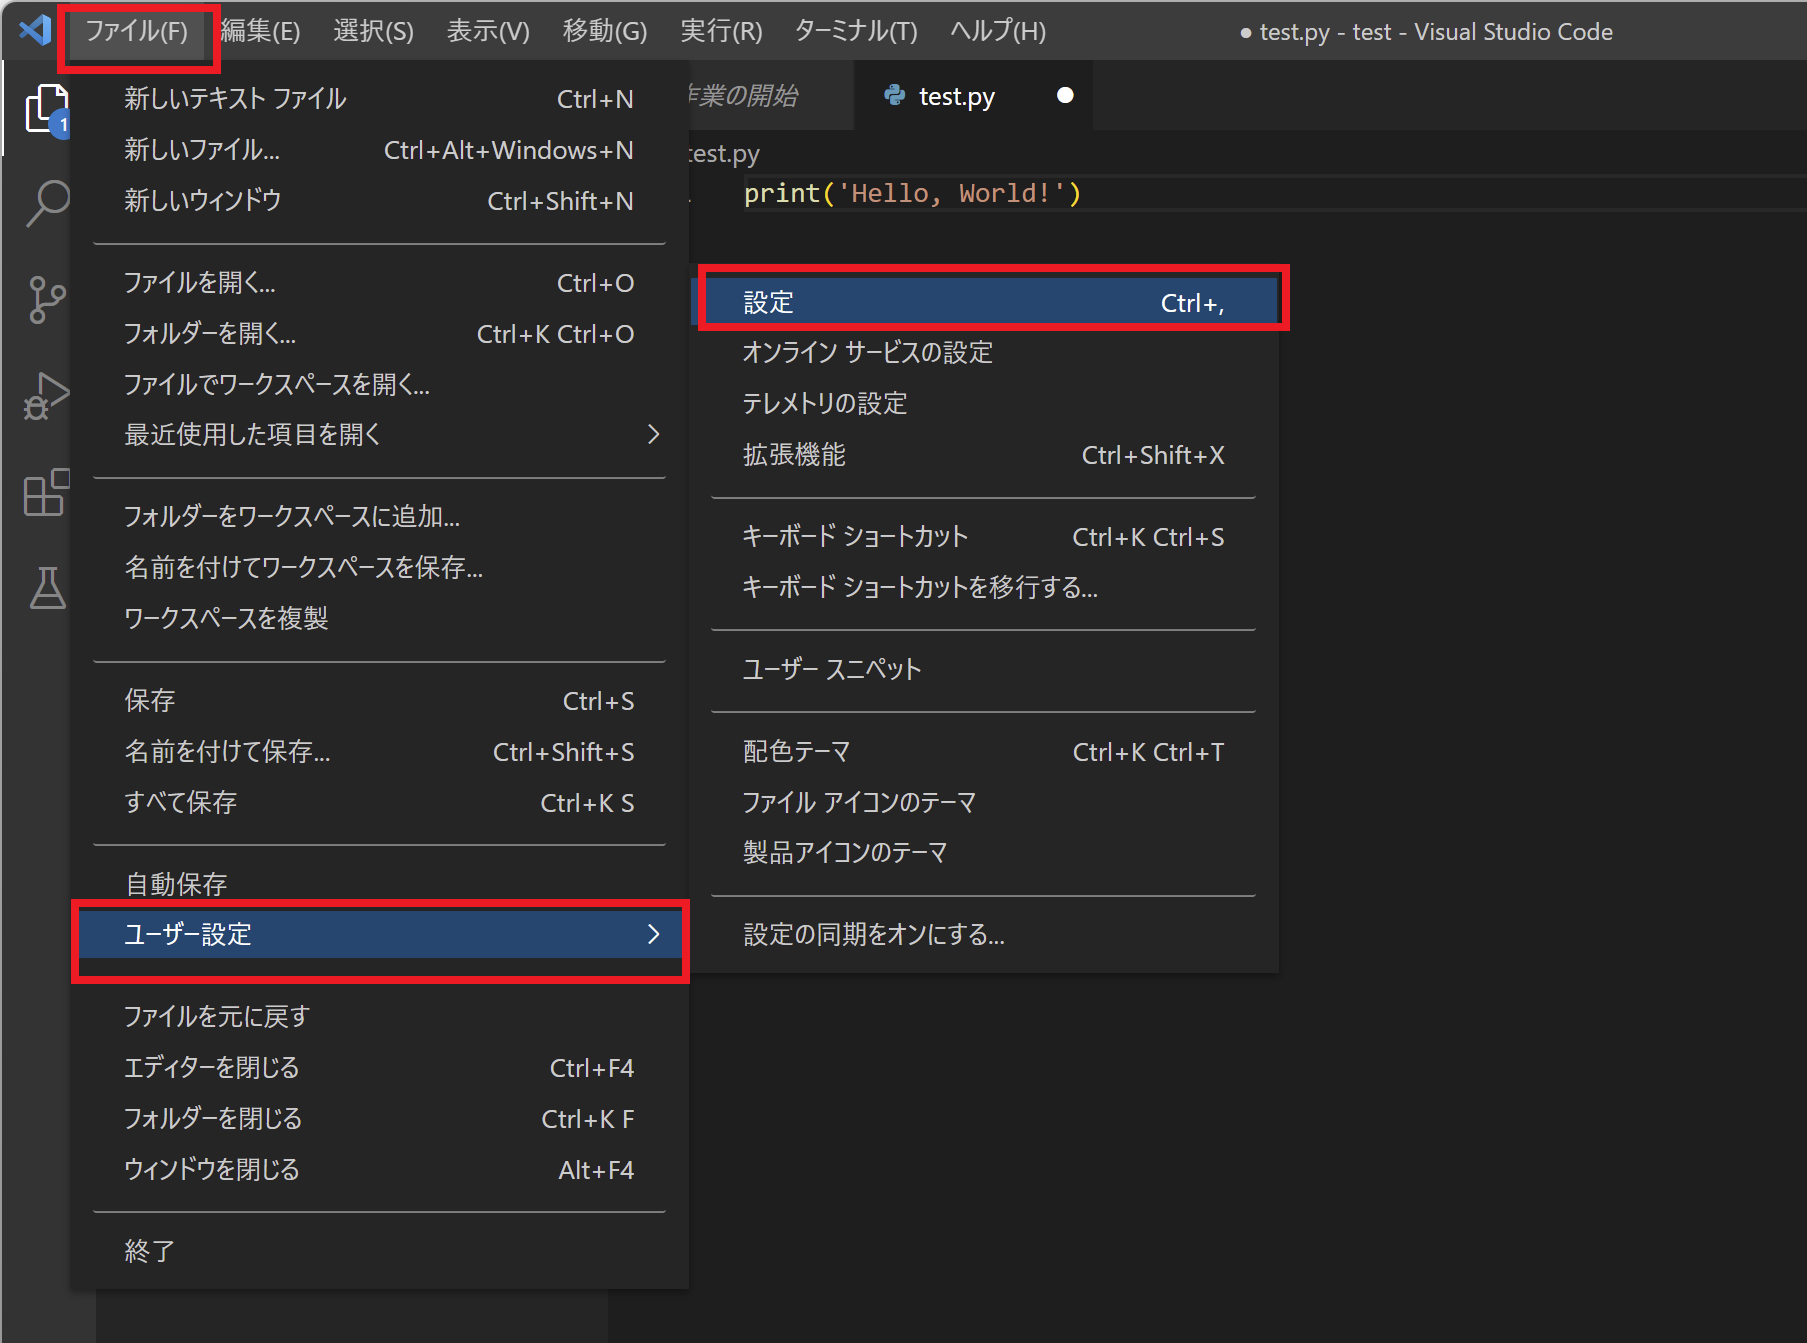Screen dimensions: 1807x1343
Task: Select the Run and Debug icon
Action: click(x=45, y=394)
